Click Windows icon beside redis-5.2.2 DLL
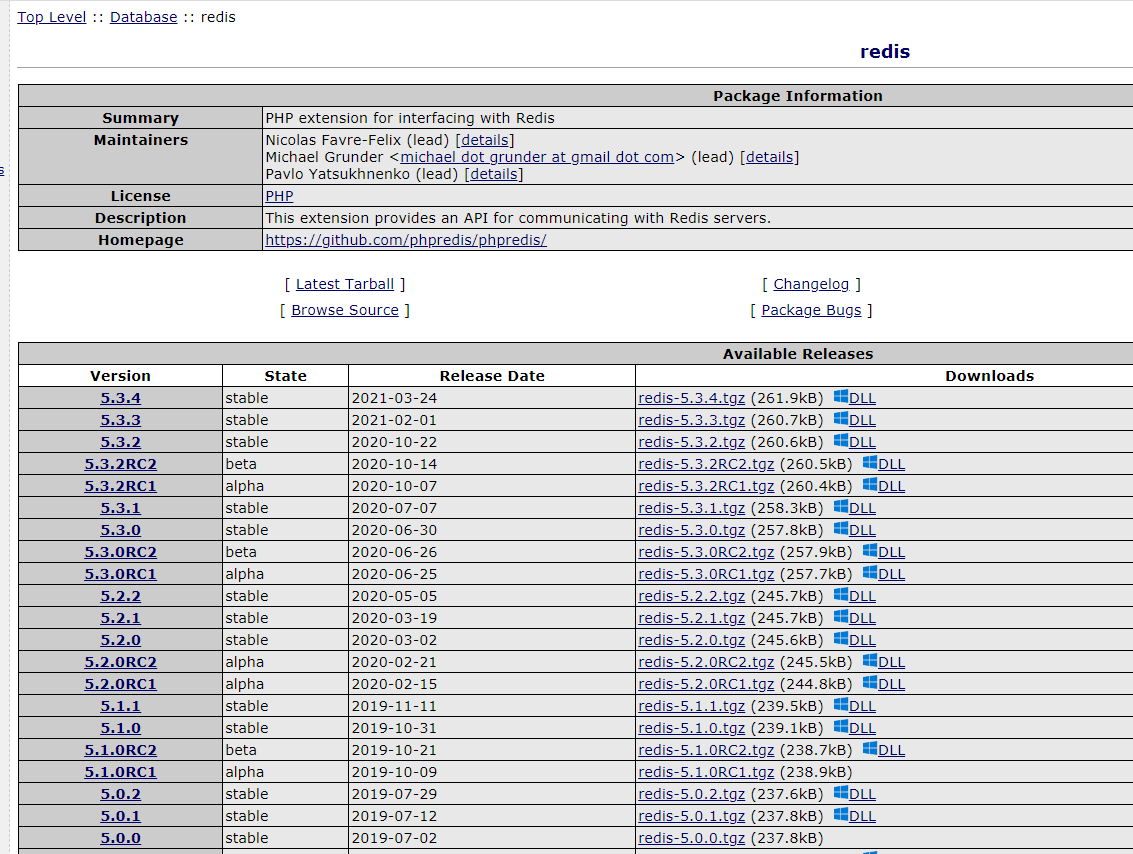This screenshot has width=1133, height=854. pos(840,595)
